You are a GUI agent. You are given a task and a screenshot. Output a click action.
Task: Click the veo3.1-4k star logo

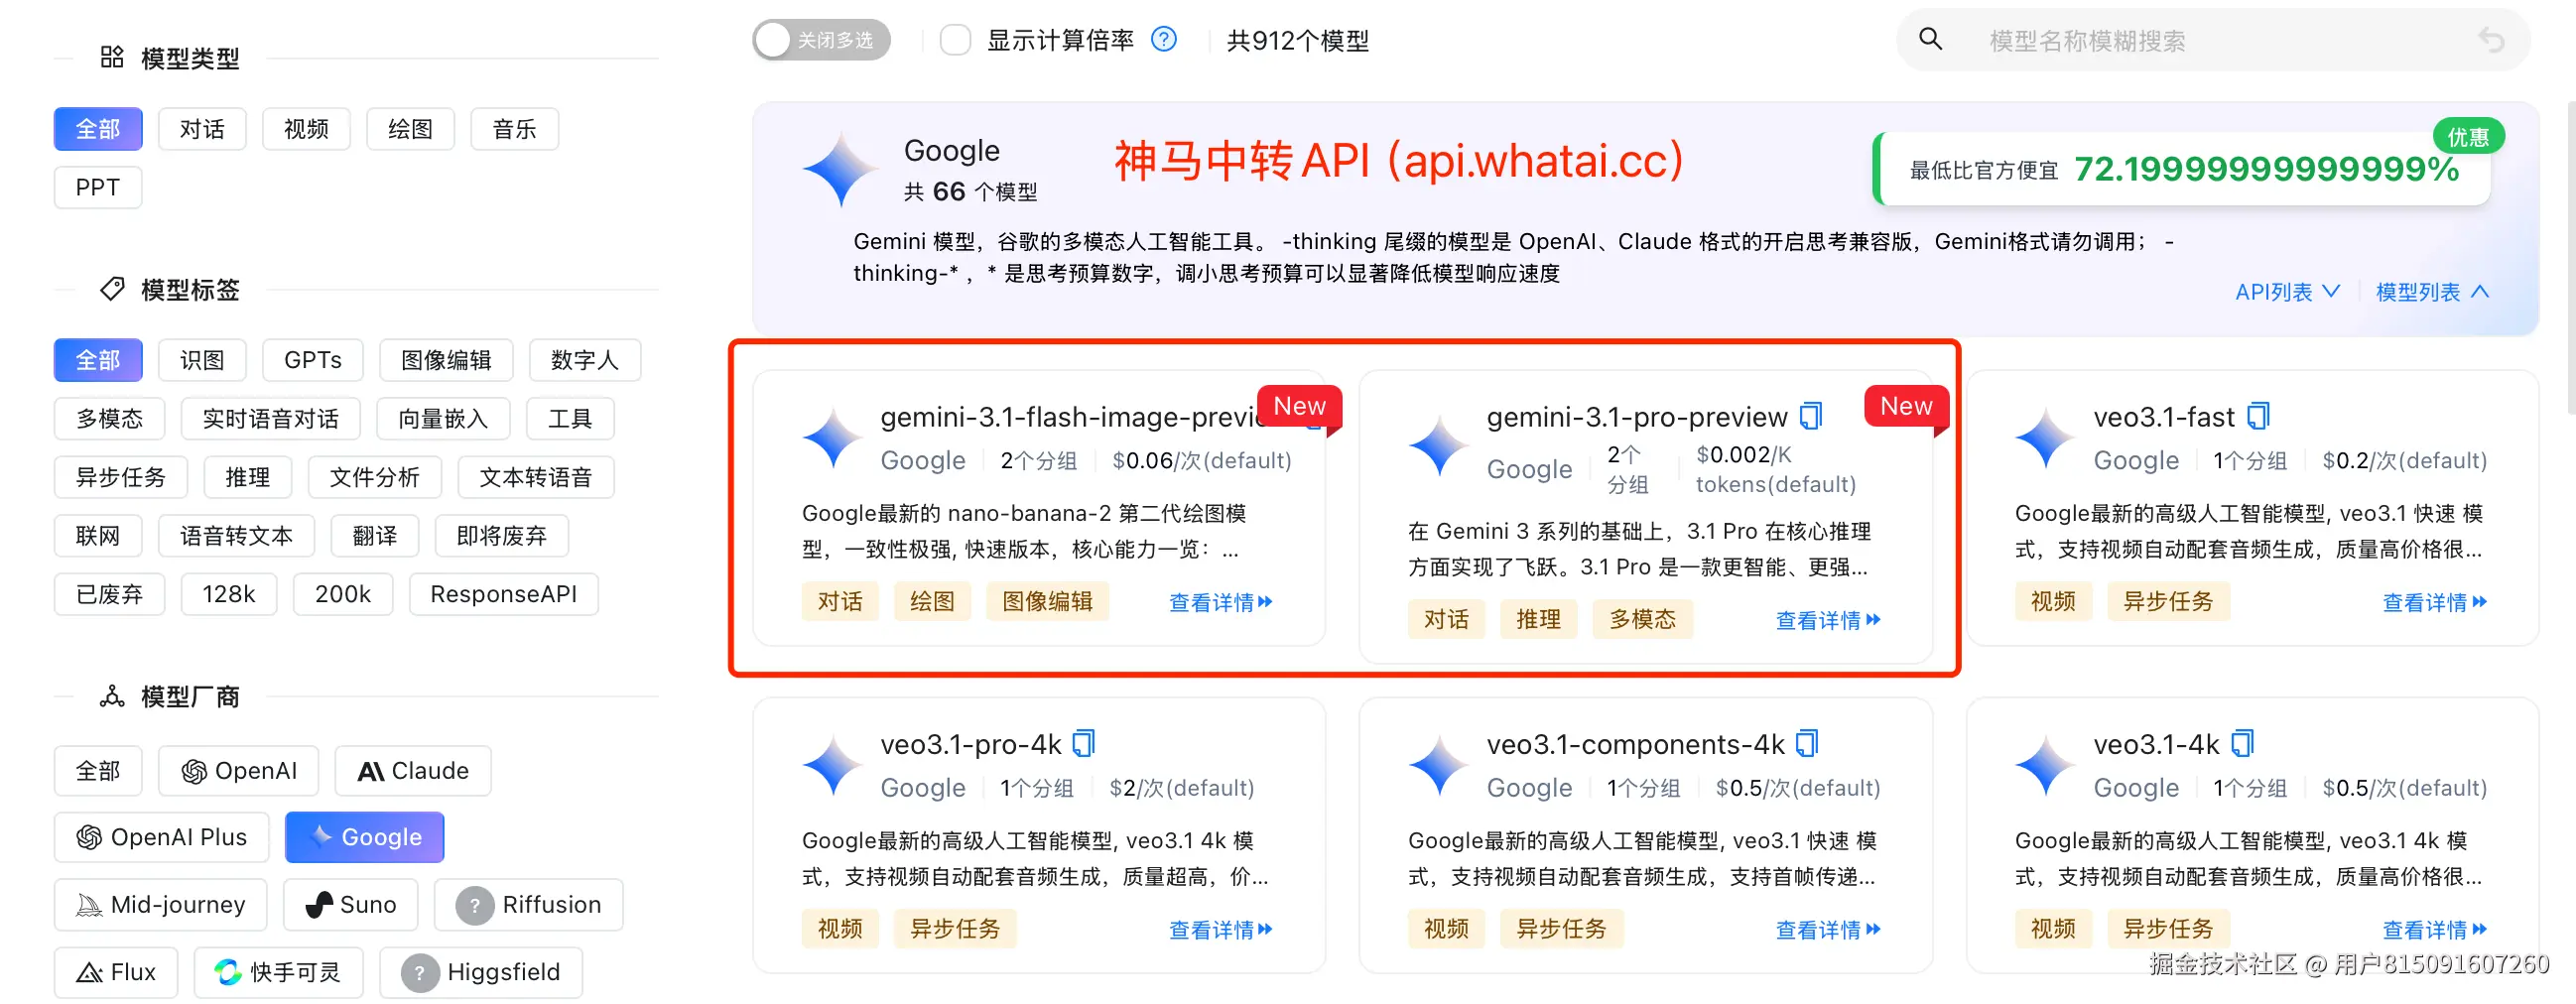click(2045, 766)
